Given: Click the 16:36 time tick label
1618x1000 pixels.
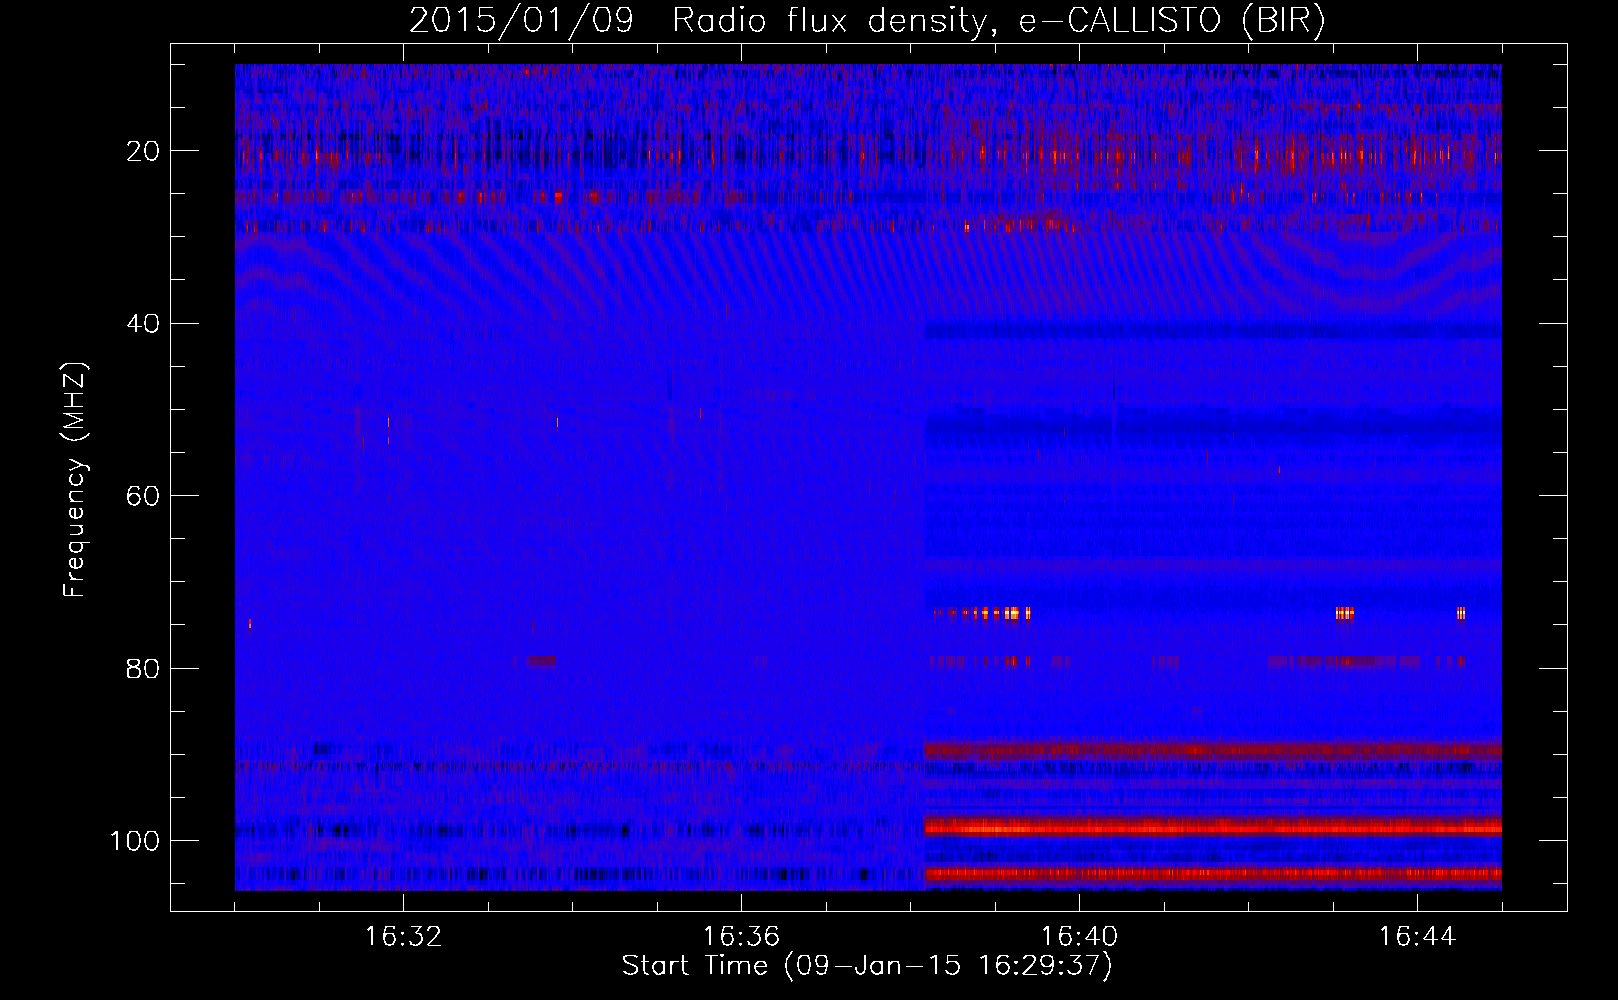Looking at the screenshot, I should click(741, 936).
